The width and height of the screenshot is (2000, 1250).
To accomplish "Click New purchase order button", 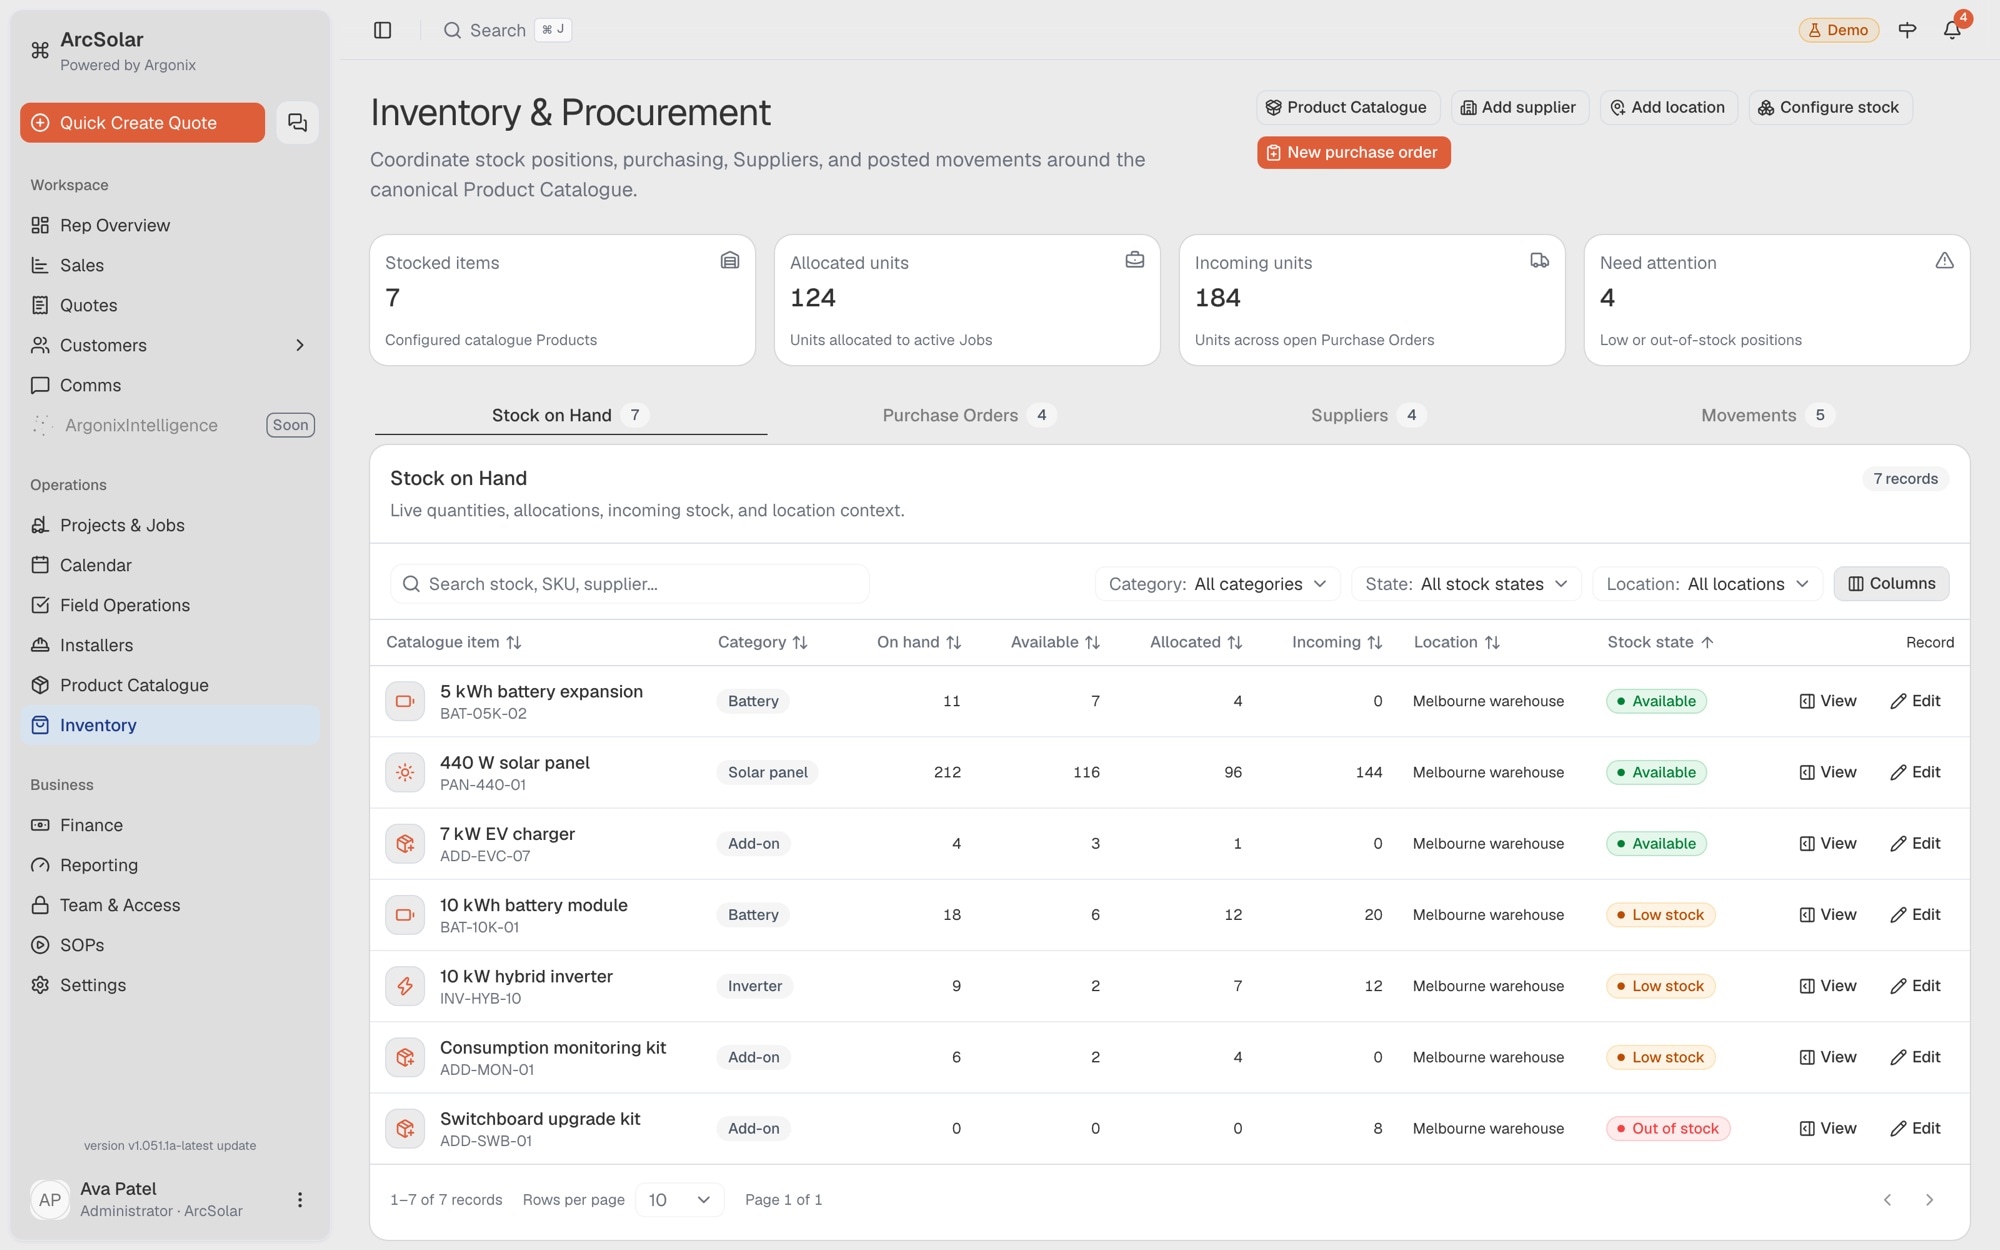I will [1353, 152].
